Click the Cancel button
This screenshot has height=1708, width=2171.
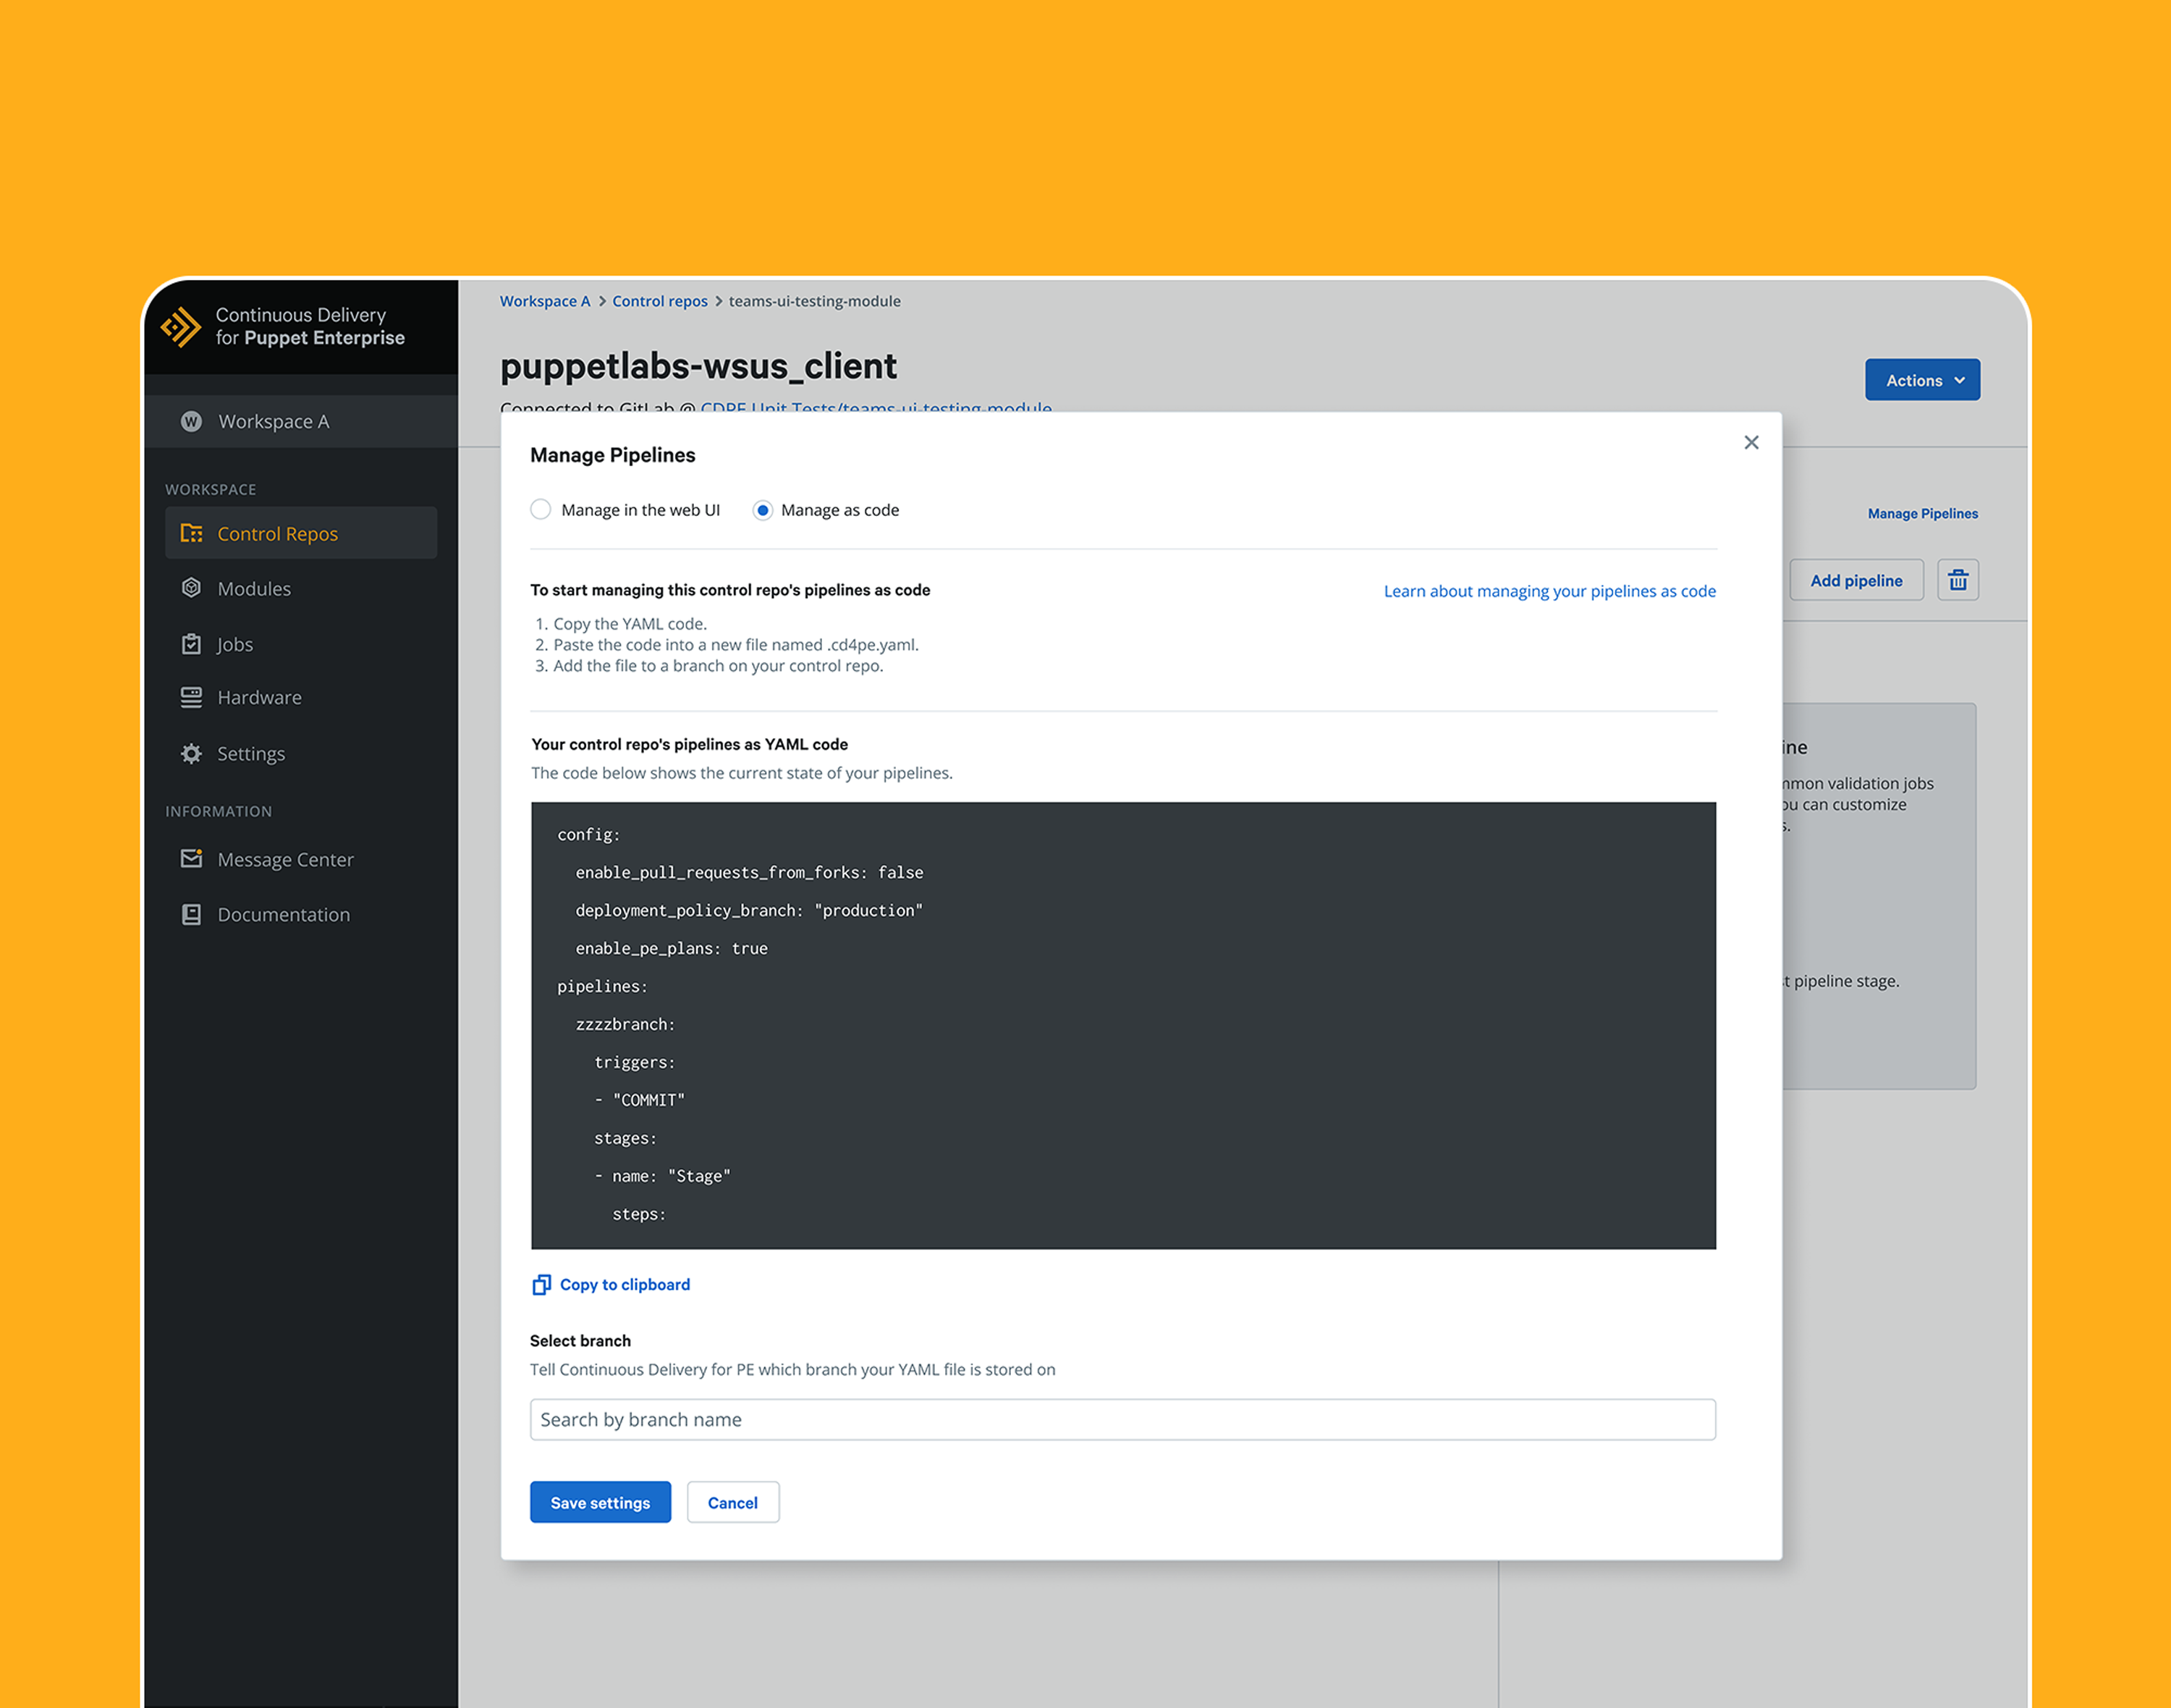[733, 1502]
